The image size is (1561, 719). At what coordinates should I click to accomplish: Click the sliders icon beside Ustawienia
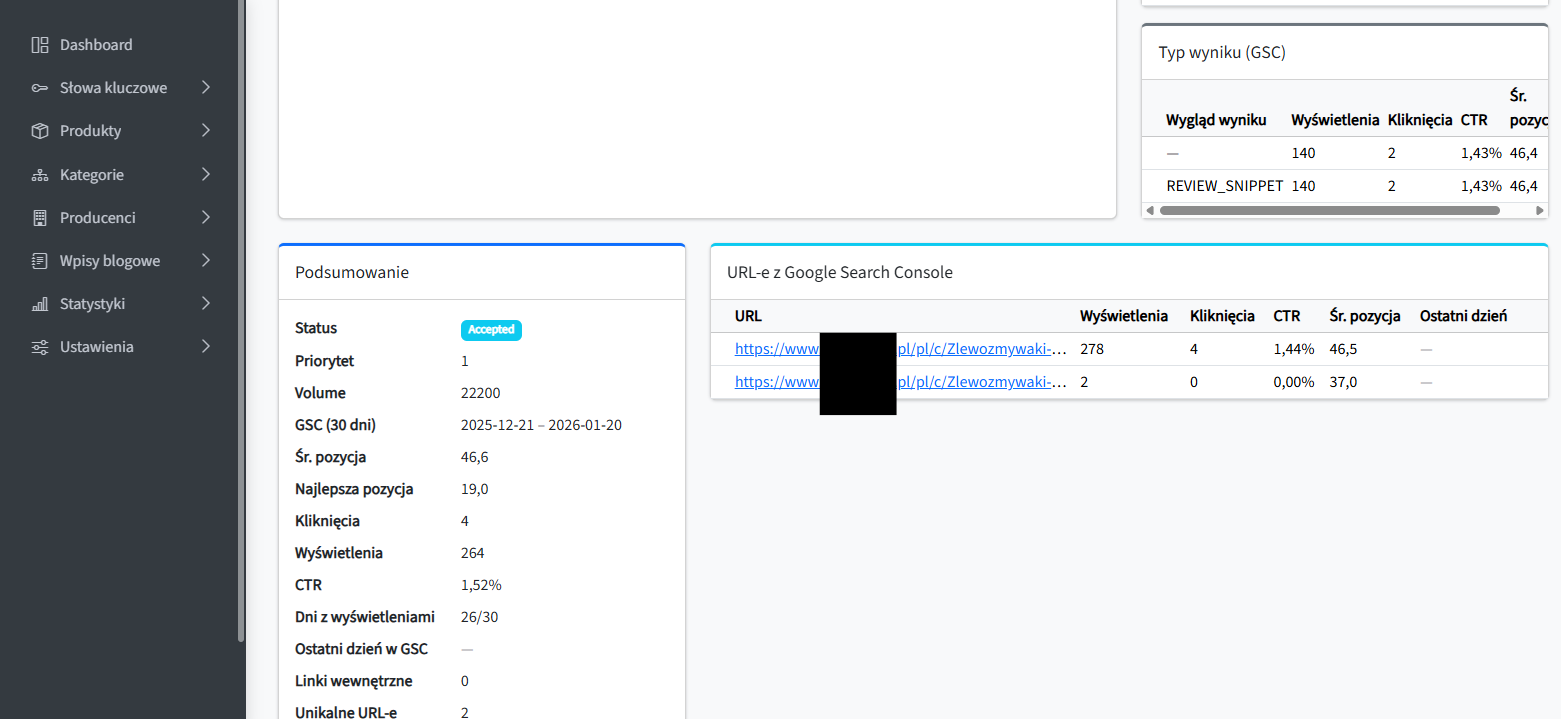[40, 347]
